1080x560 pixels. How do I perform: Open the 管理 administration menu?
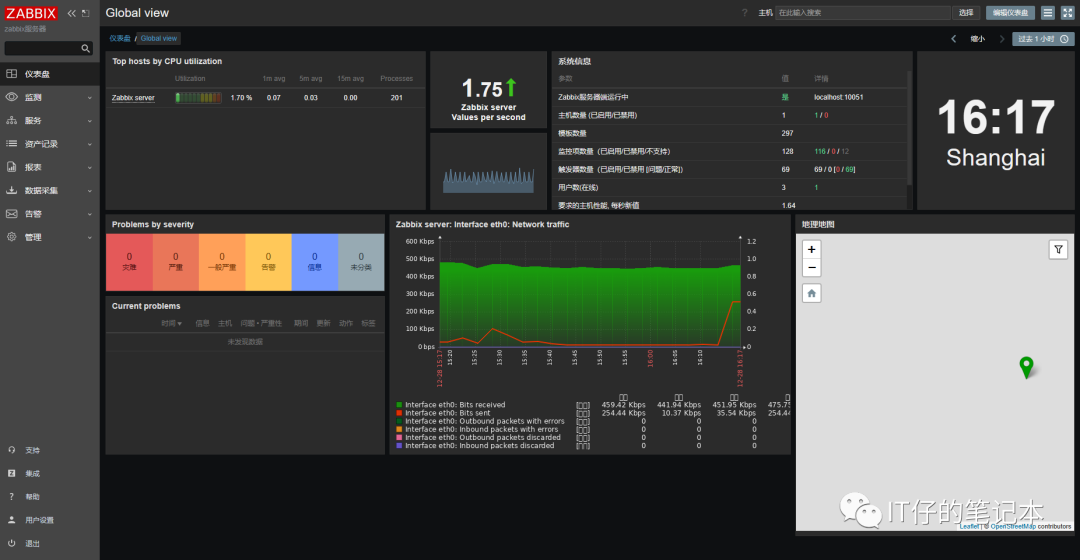(50, 237)
